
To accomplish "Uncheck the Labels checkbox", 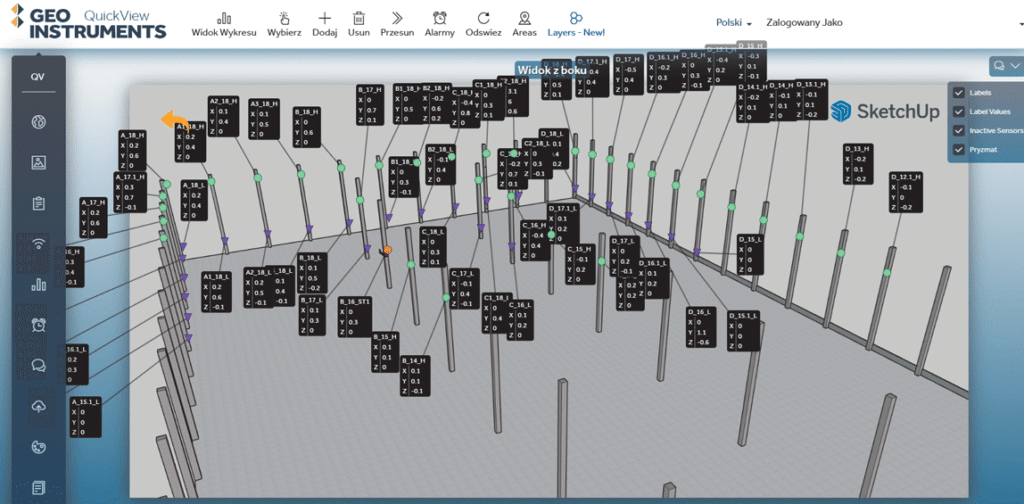I will [958, 93].
